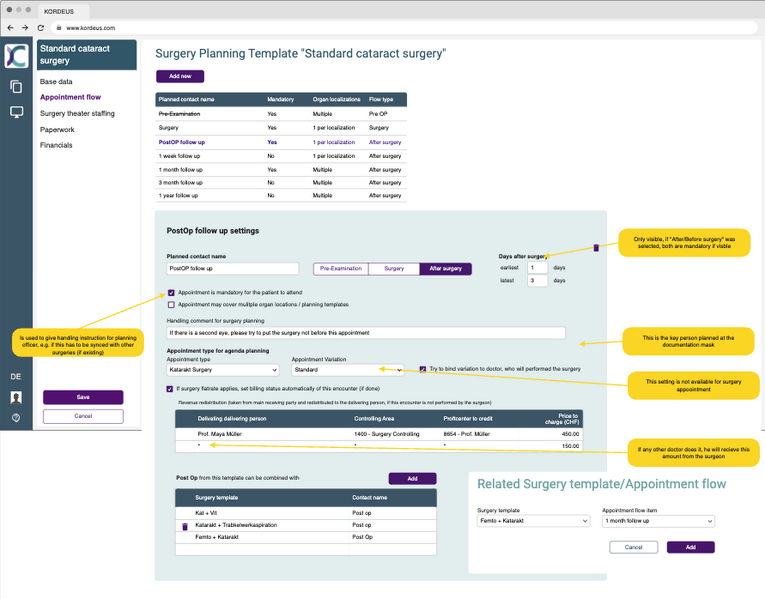Open the documents copy icon in the sidebar
The image size is (765, 599).
16,87
